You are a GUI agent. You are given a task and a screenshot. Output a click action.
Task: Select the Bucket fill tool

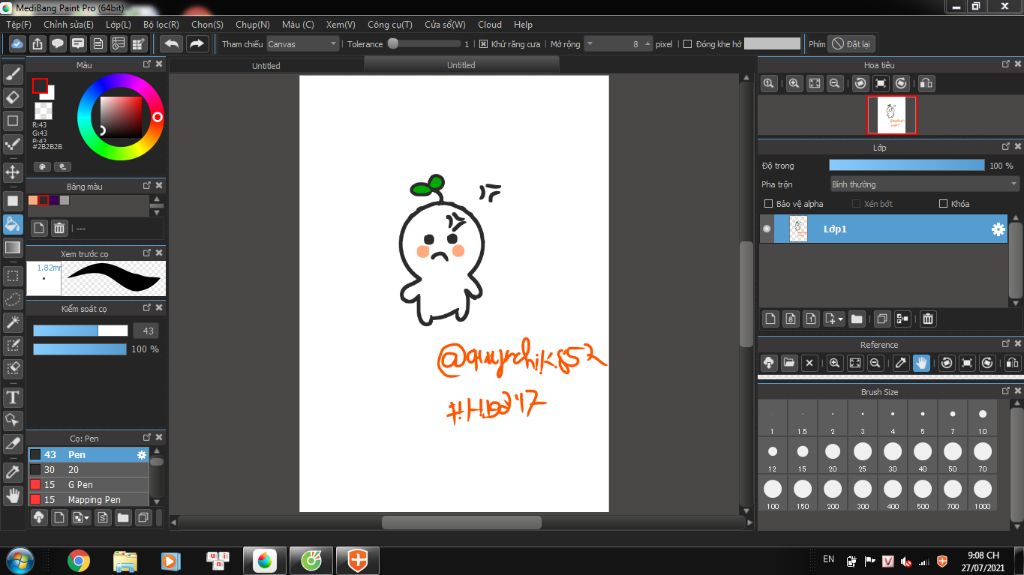pos(12,224)
